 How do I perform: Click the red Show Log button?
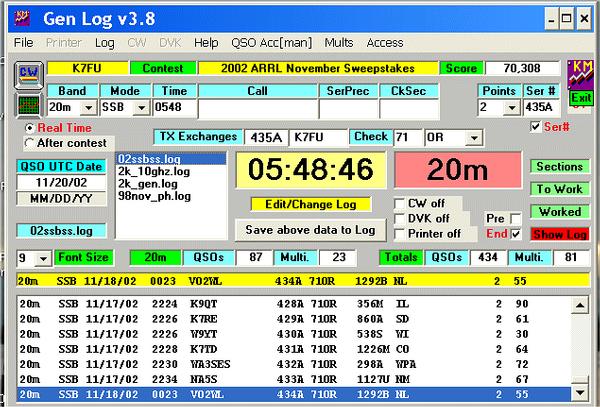(x=559, y=234)
